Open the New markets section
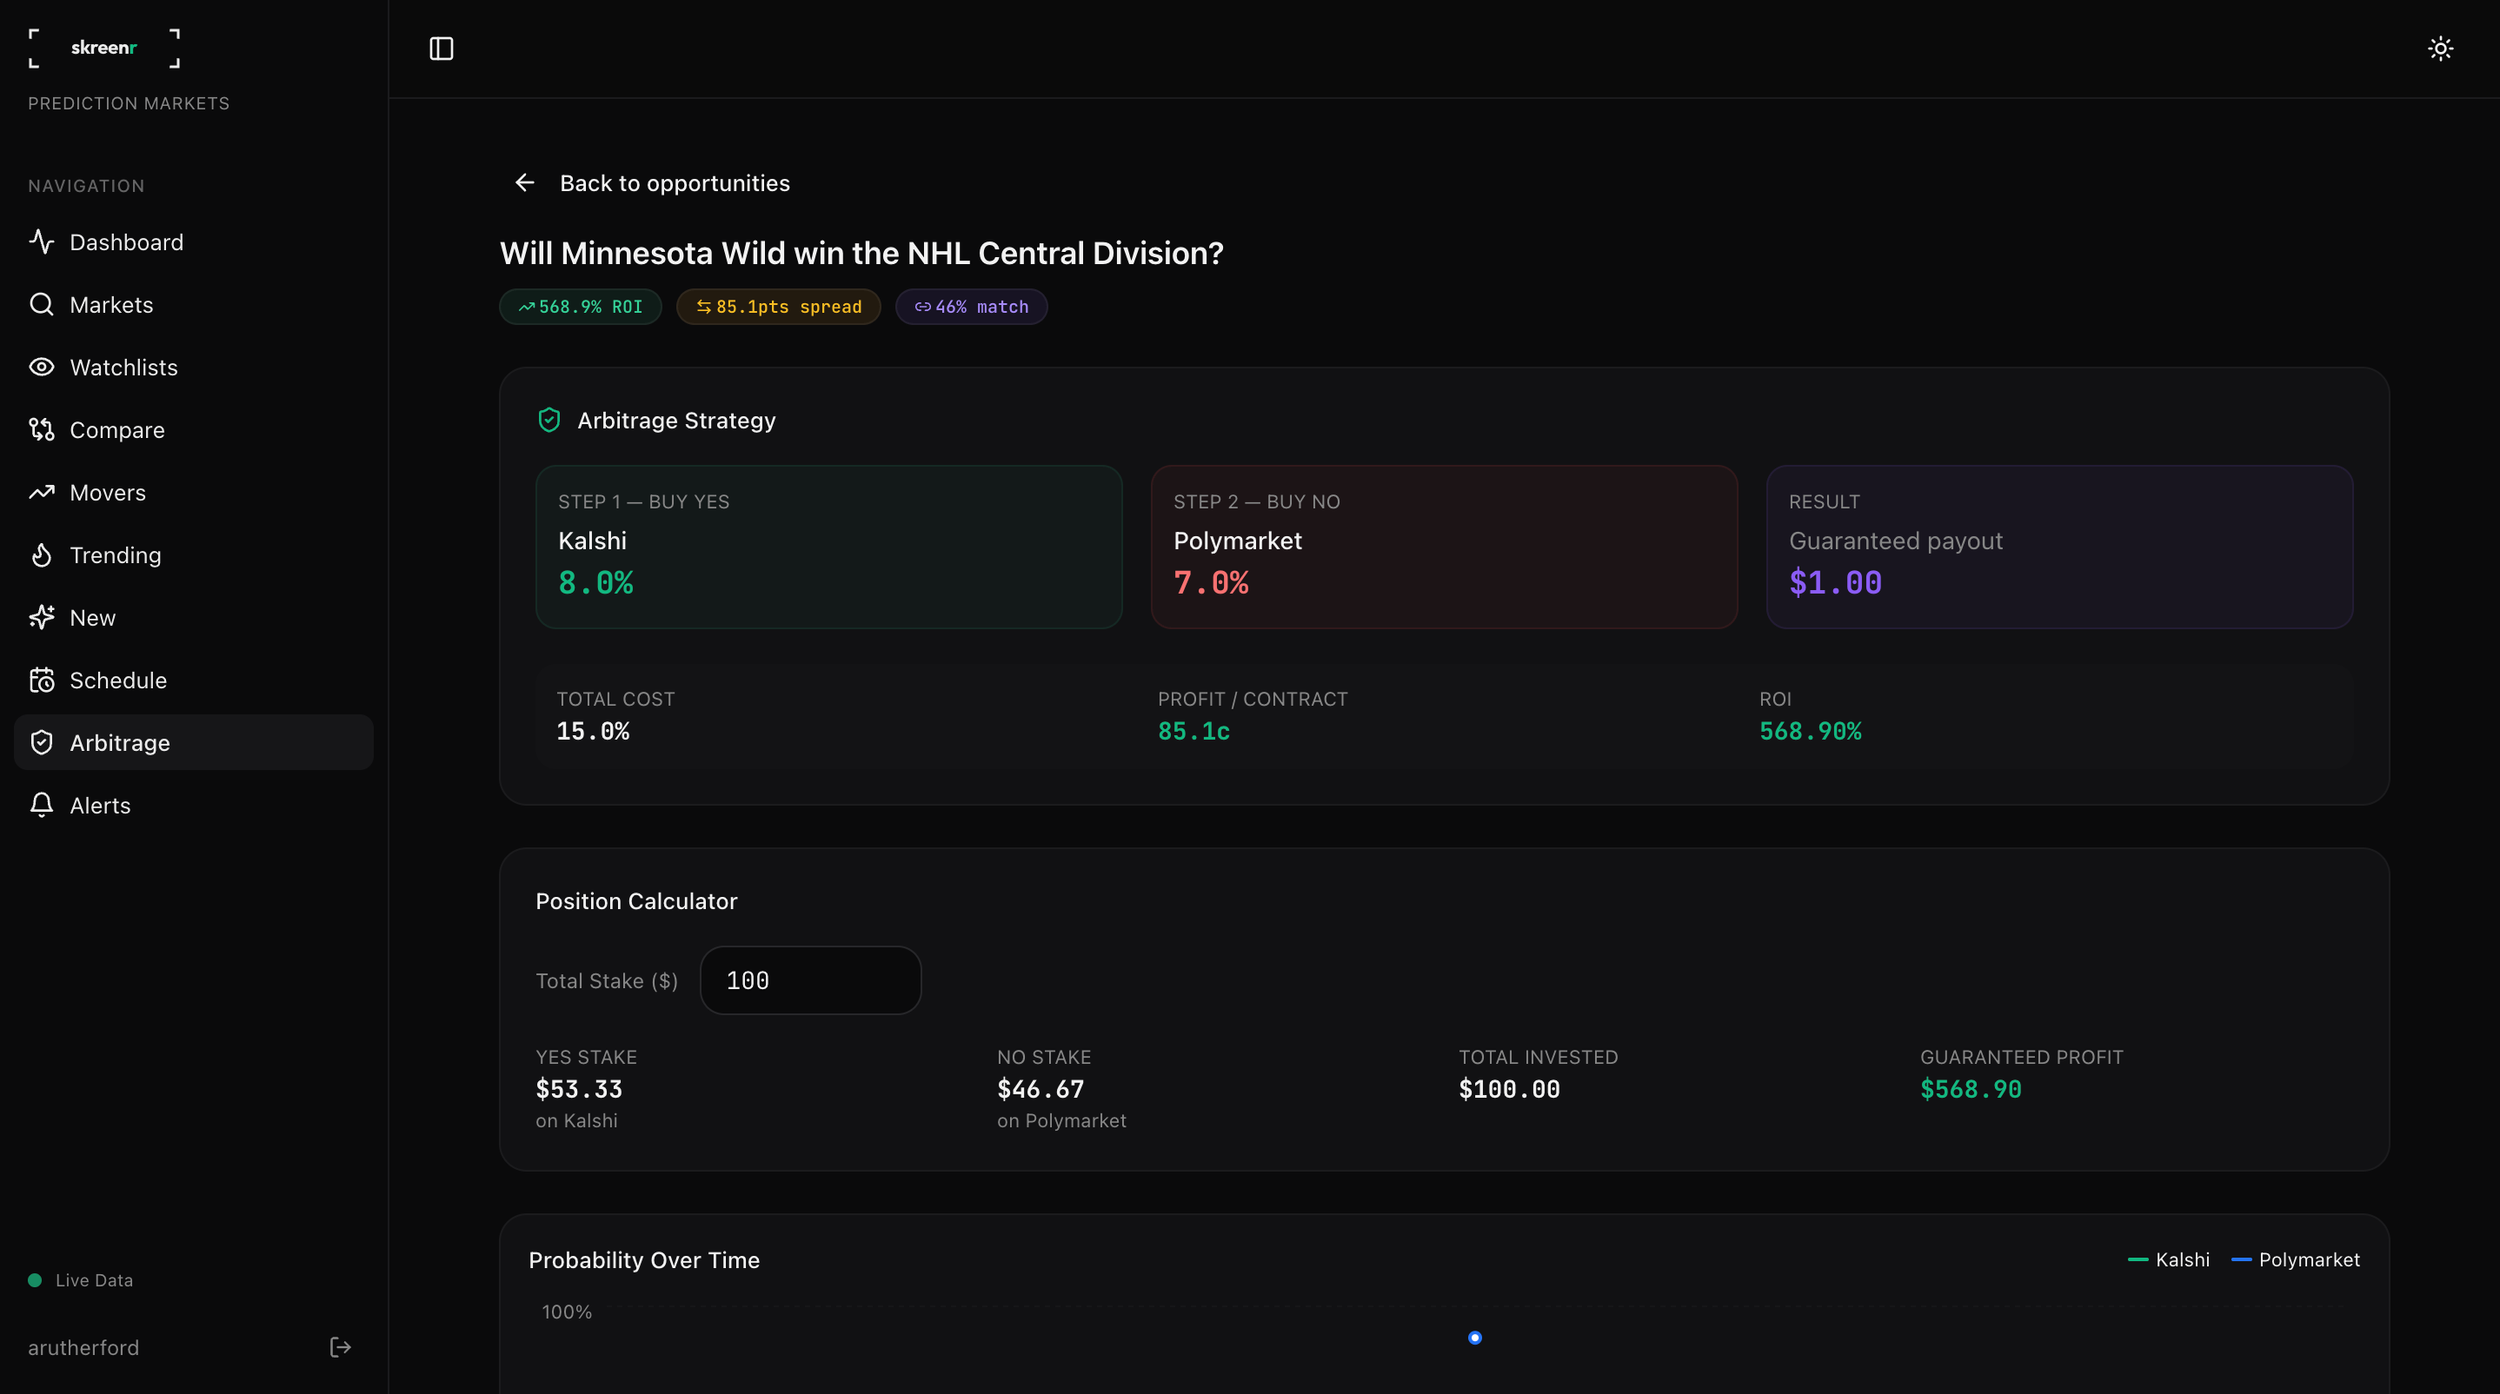This screenshot has width=2500, height=1394. (194, 617)
